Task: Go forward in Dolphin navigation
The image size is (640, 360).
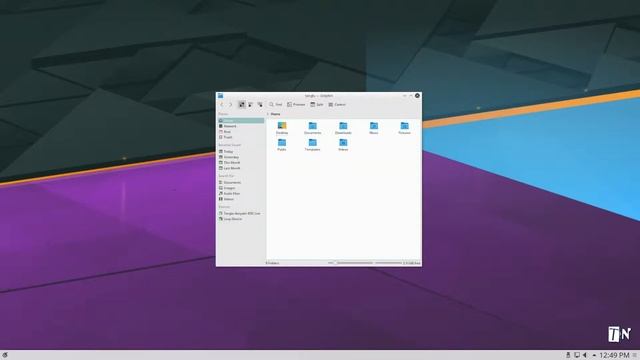Action: [230, 105]
